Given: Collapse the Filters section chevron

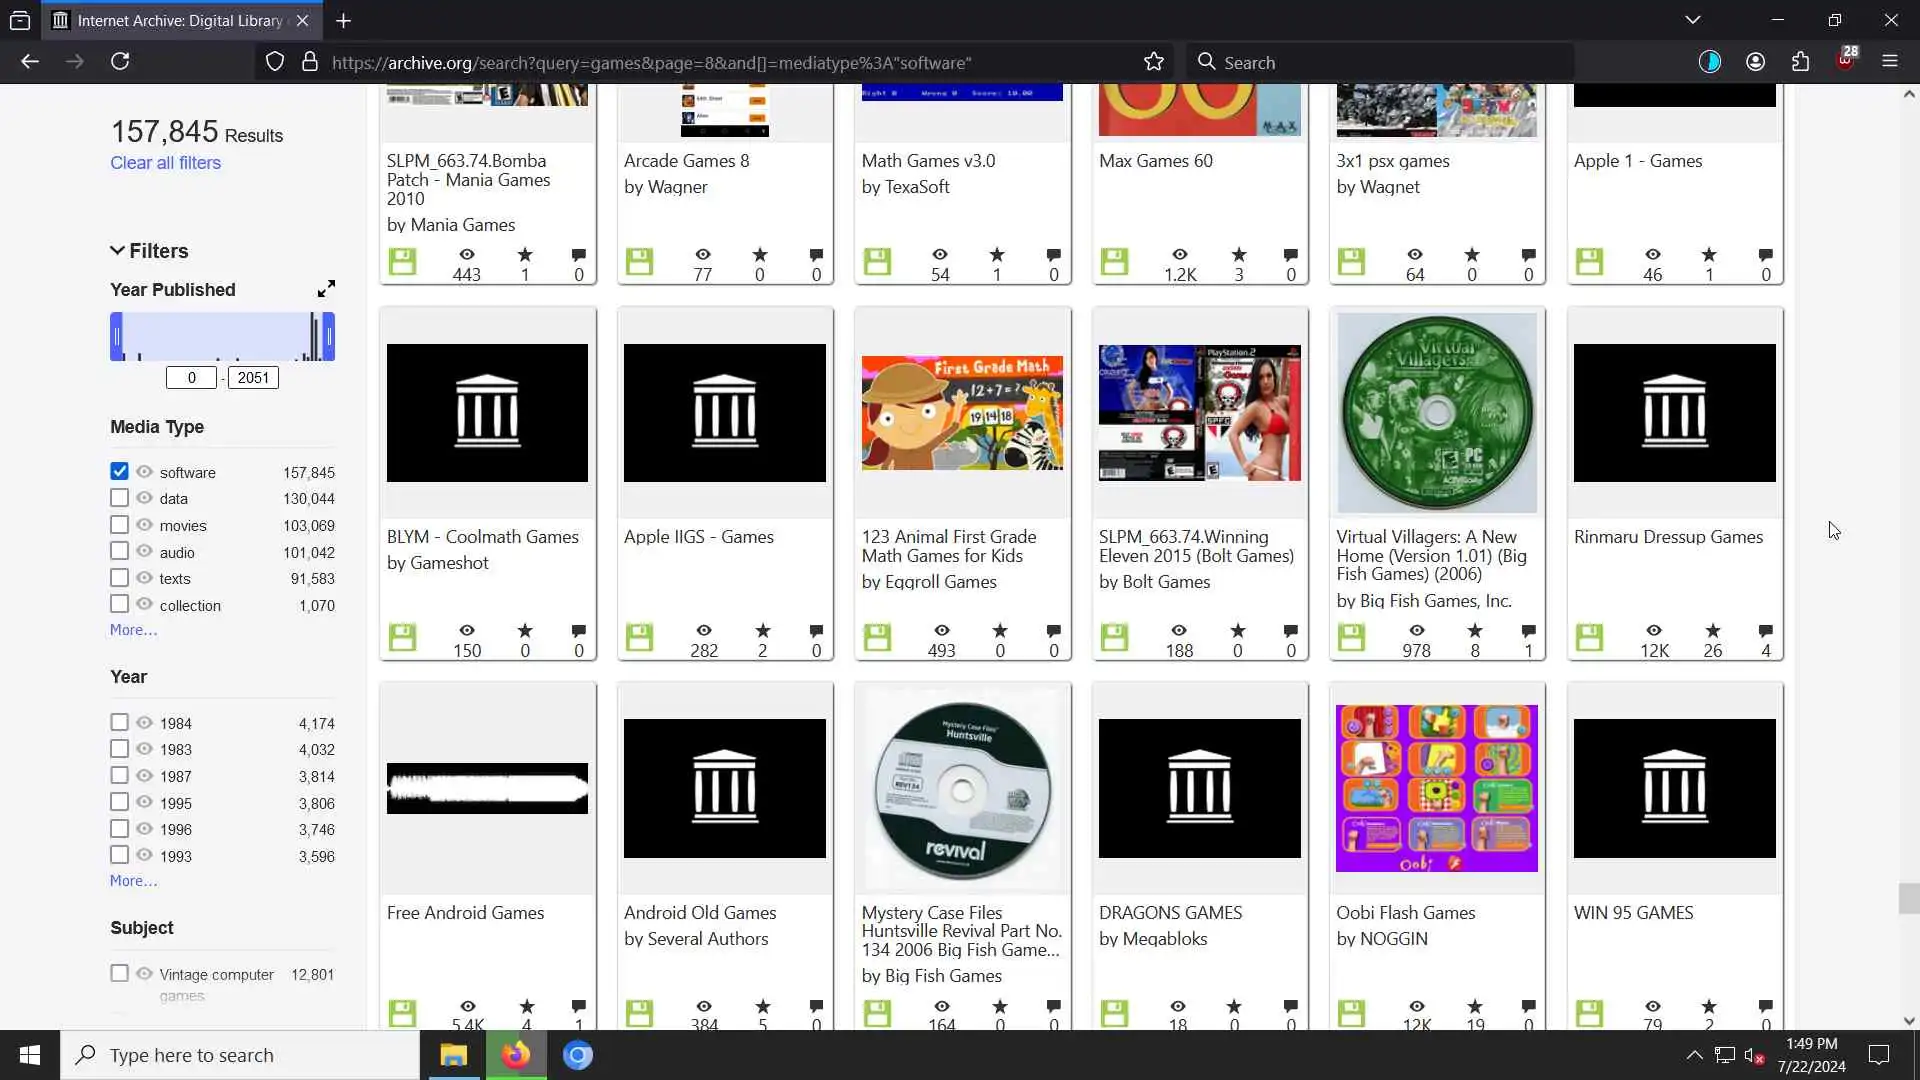Looking at the screenshot, I should click(x=117, y=251).
